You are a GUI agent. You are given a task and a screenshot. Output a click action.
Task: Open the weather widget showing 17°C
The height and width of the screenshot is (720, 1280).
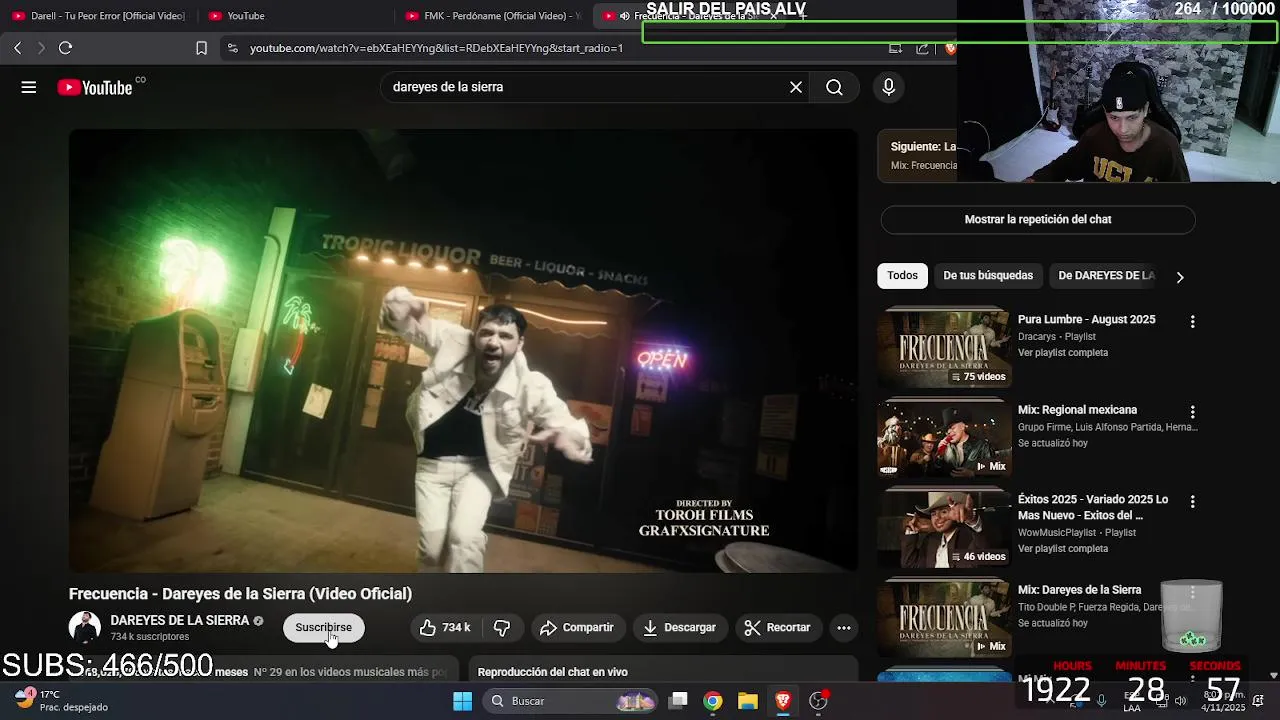click(x=62, y=701)
